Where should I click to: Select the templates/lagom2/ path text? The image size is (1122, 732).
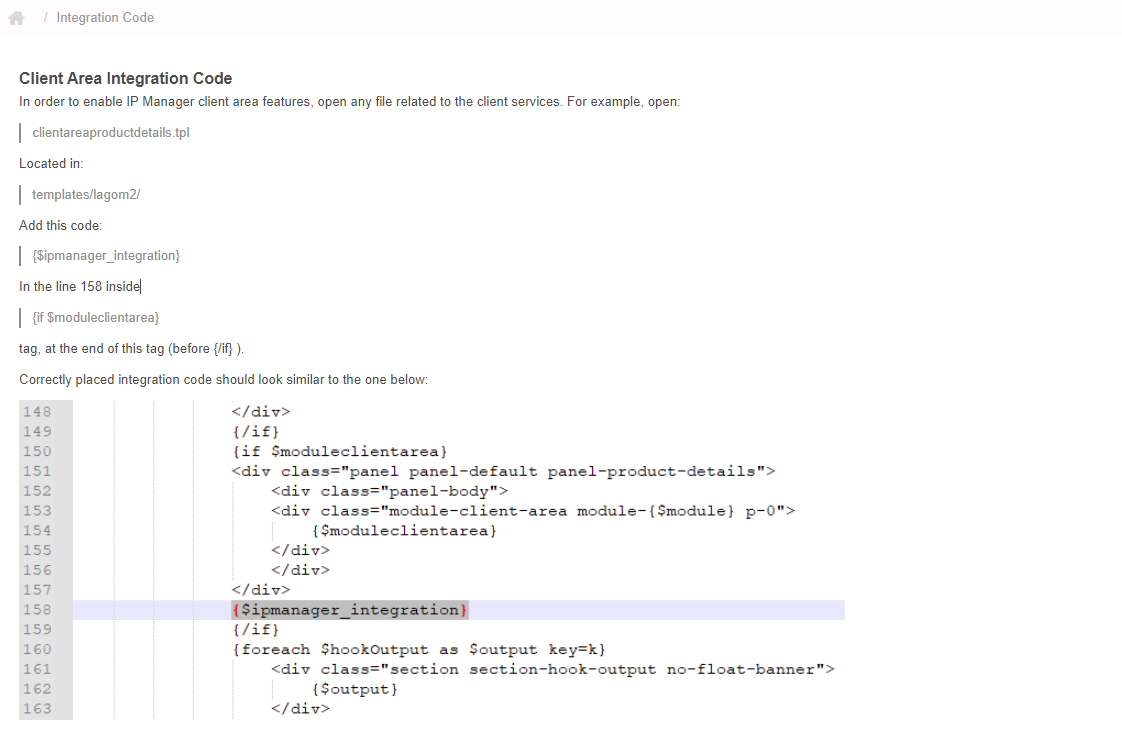pyautogui.click(x=86, y=195)
